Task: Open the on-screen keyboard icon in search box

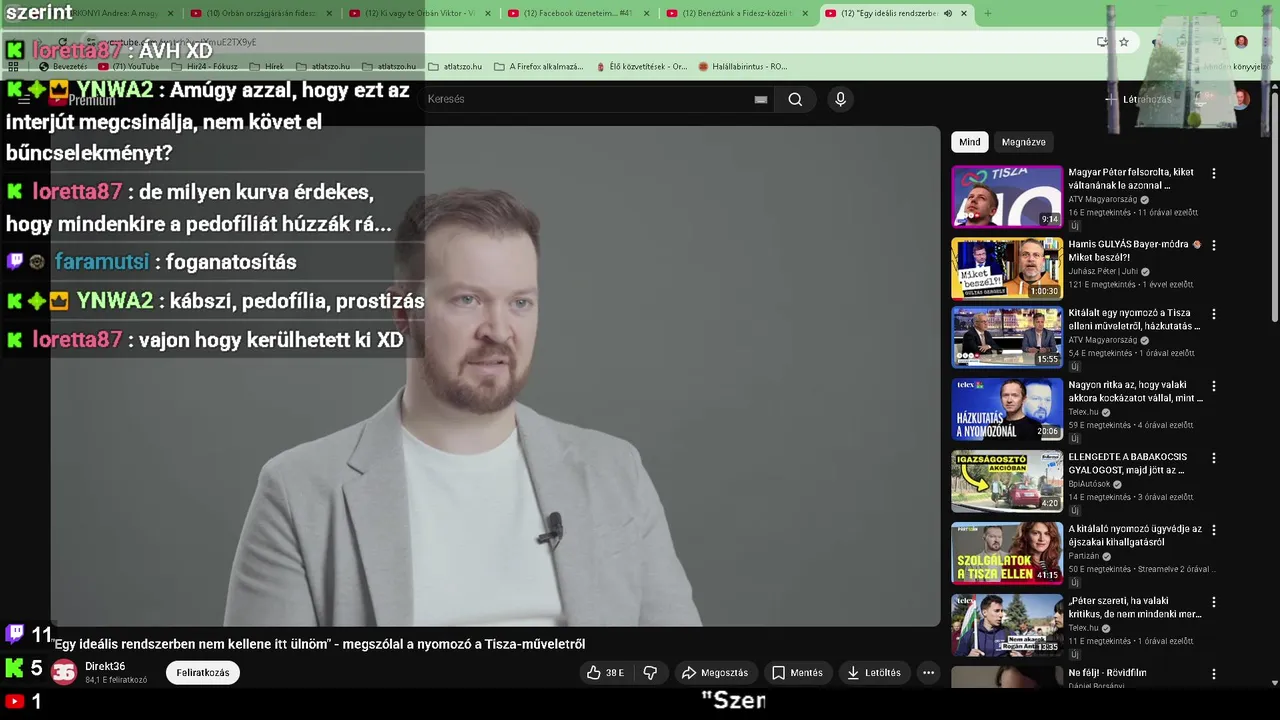Action: [x=761, y=99]
